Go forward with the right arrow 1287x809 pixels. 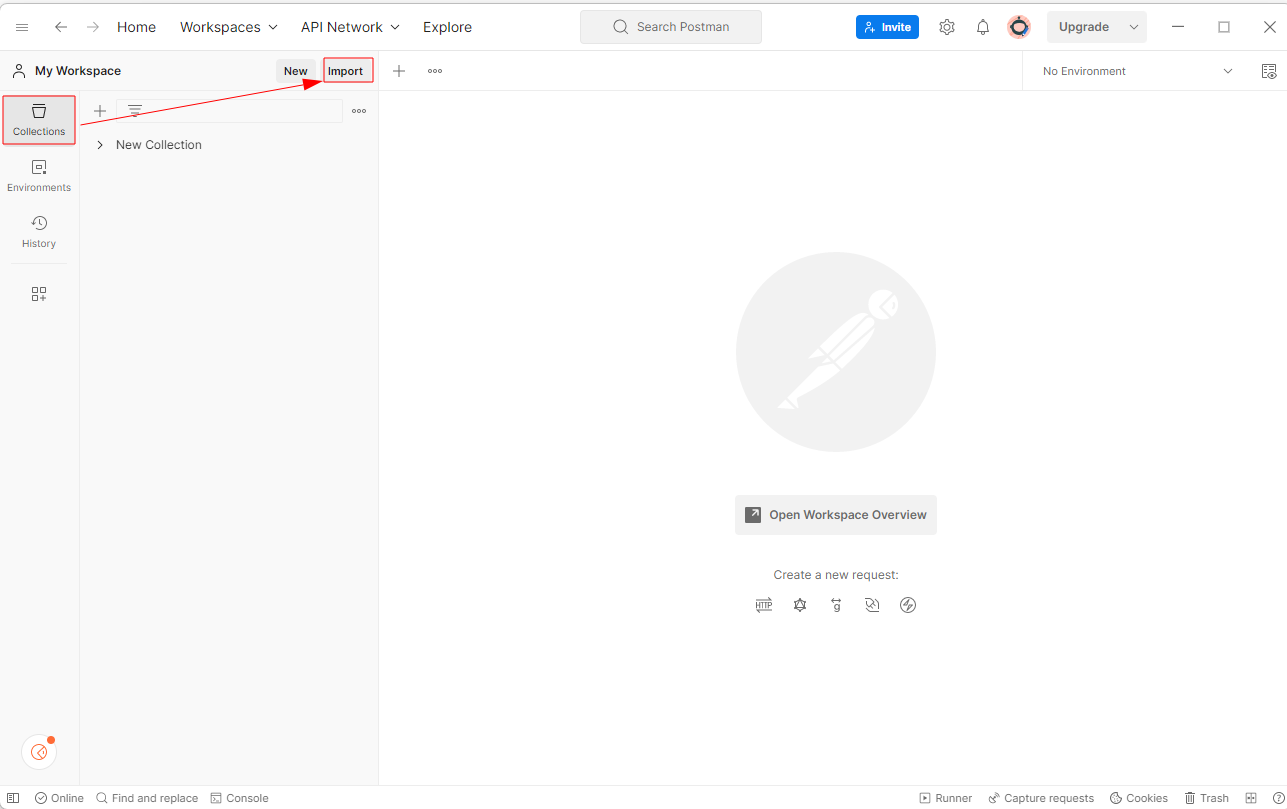pyautogui.click(x=93, y=27)
